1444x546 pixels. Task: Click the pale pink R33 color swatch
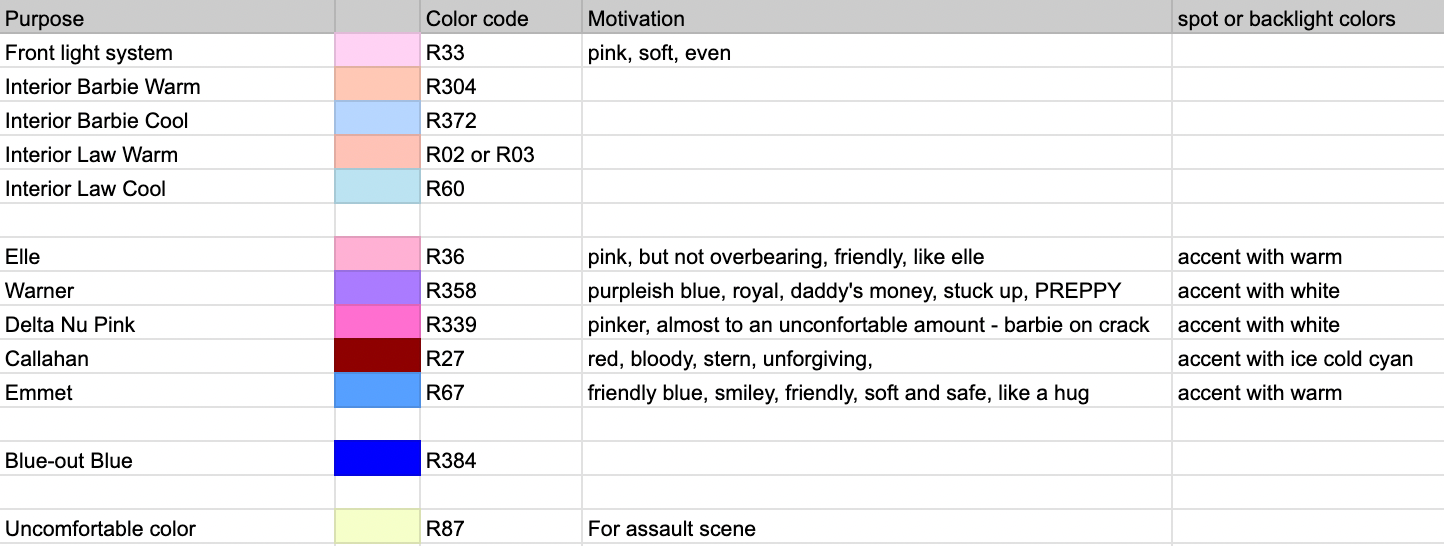377,52
